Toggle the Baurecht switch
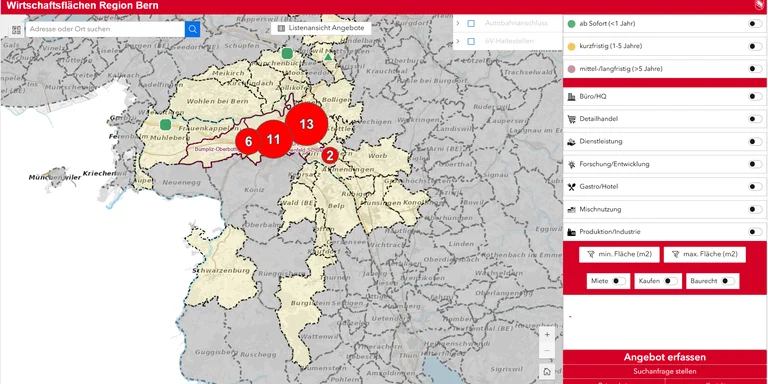 tap(728, 281)
